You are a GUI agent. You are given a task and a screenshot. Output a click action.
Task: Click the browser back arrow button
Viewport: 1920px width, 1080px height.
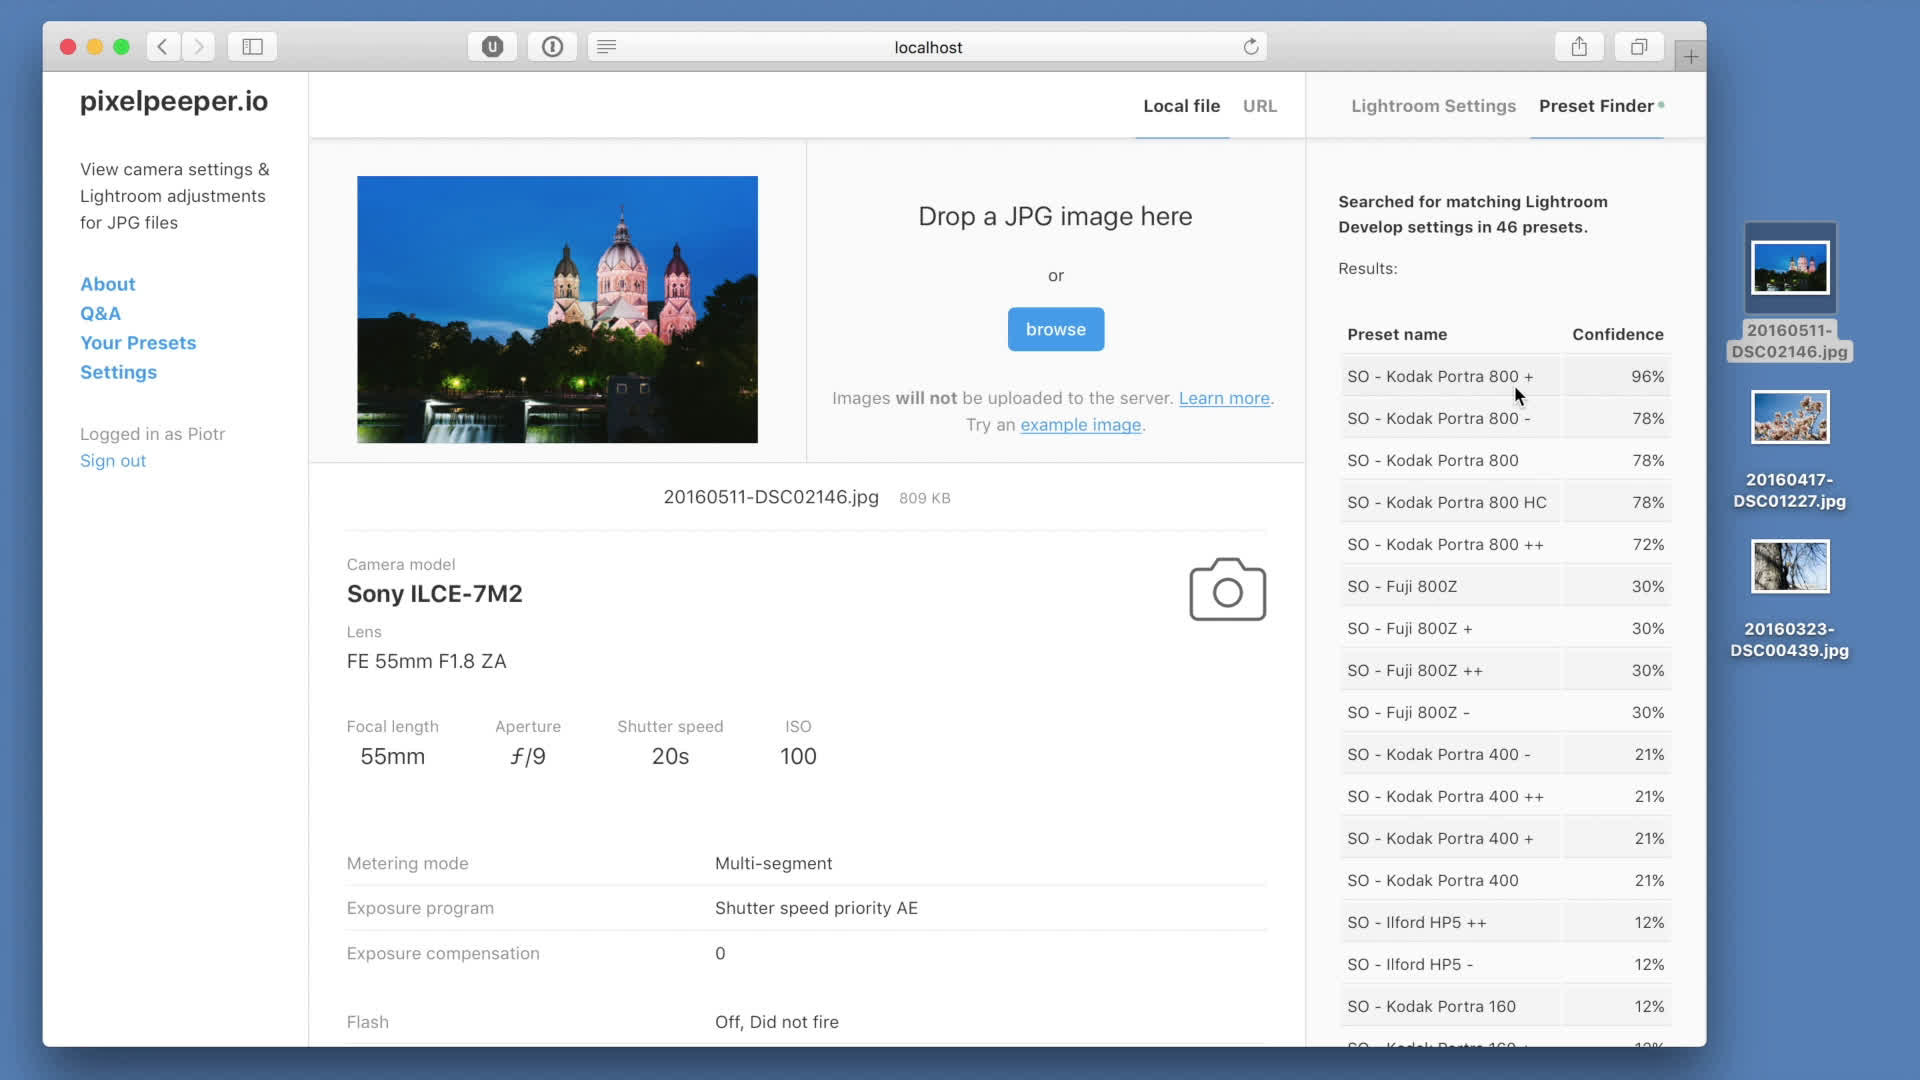163,47
